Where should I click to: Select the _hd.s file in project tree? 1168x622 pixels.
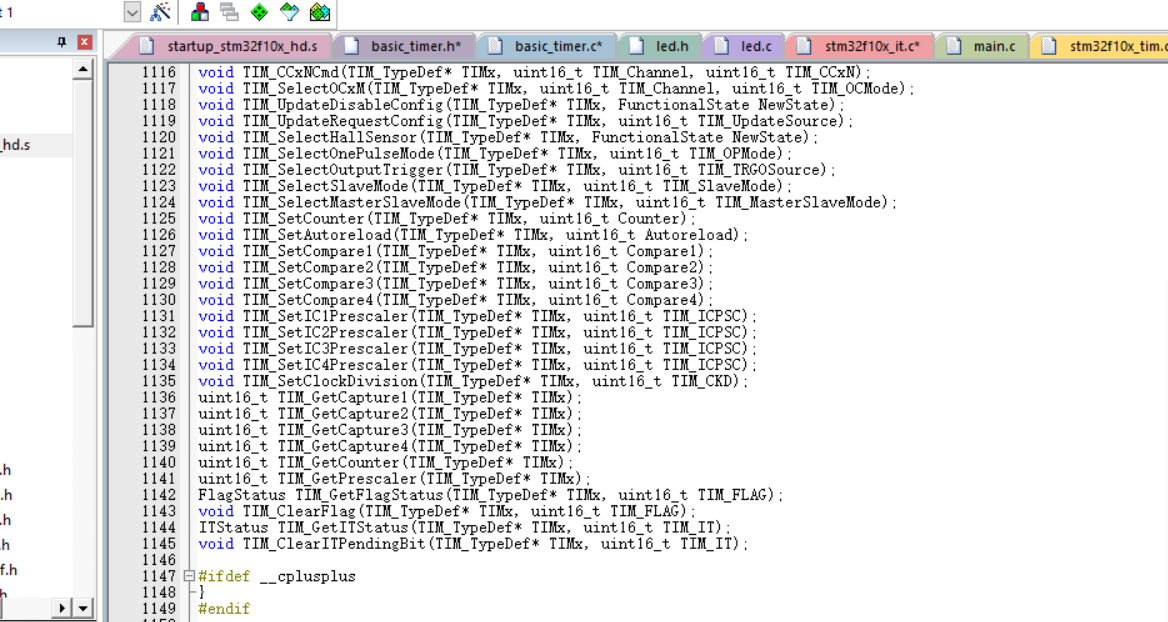(x=16, y=145)
